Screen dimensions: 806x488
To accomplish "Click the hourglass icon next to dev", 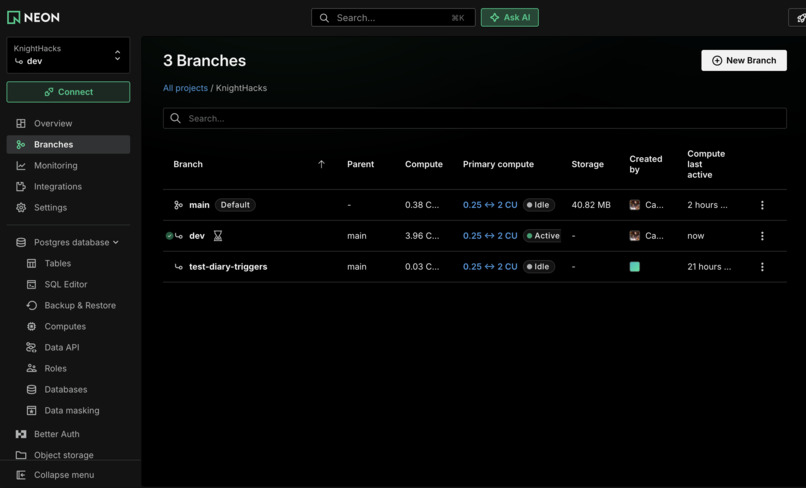I will click(x=218, y=236).
